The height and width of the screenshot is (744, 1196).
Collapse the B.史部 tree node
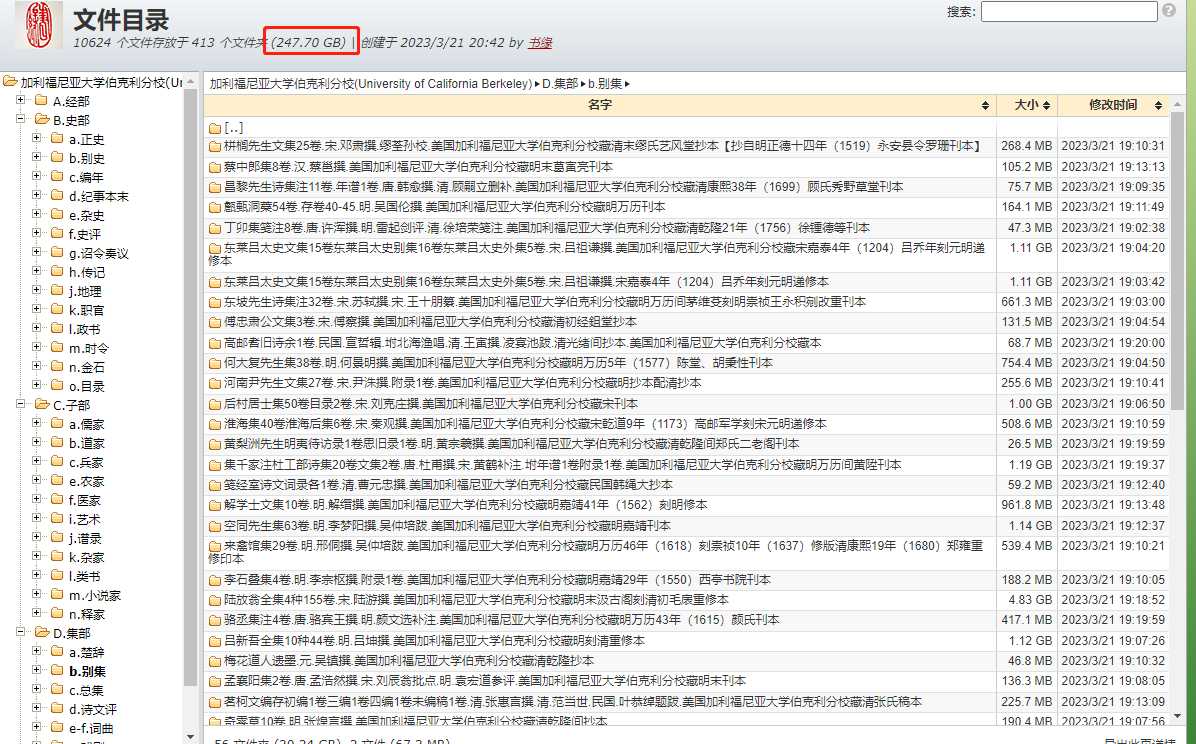(21, 119)
